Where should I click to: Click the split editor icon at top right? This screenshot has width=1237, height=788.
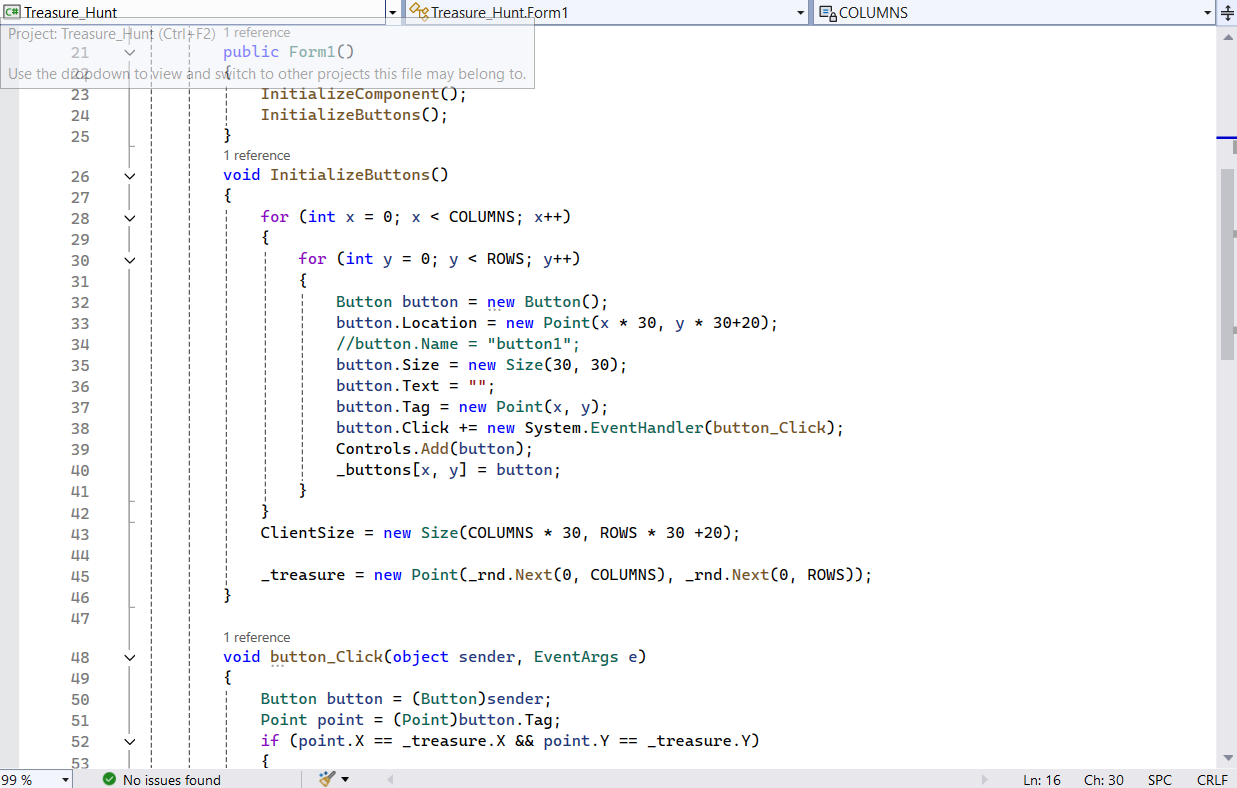click(x=1227, y=13)
